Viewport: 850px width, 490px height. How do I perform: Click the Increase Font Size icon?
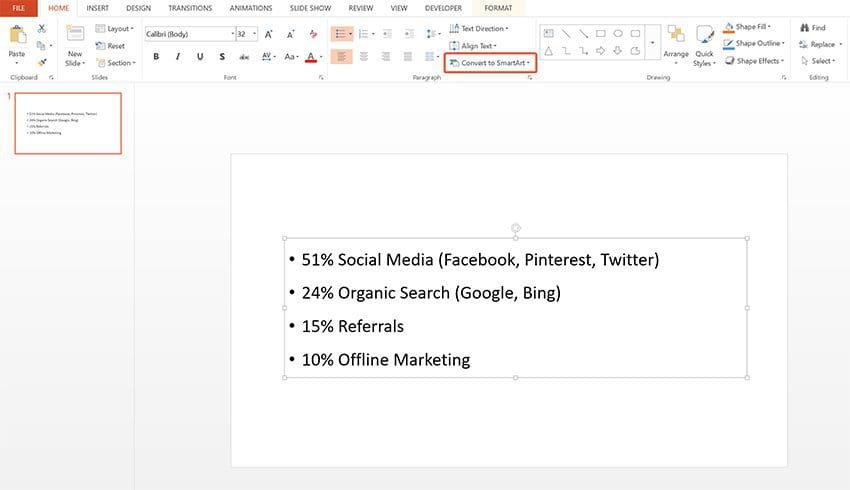click(268, 34)
